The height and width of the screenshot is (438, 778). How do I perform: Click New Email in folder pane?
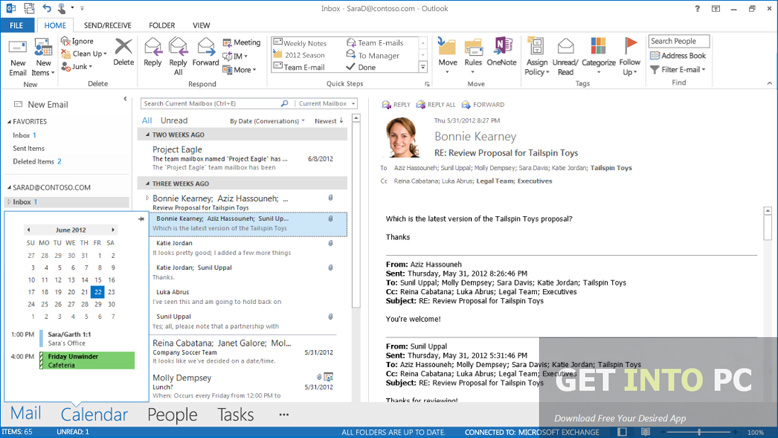click(x=41, y=104)
